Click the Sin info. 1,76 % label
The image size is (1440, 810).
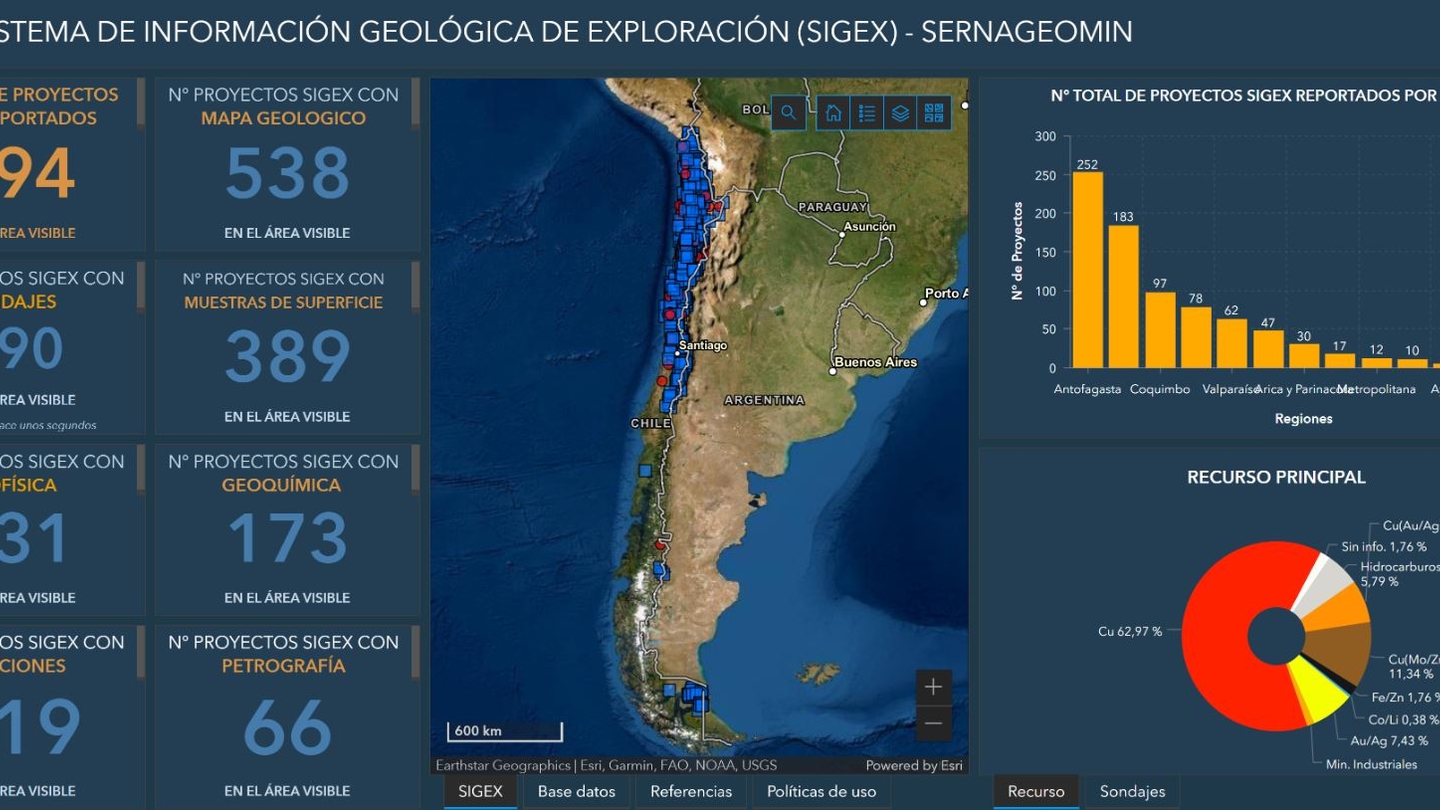pos(1384,547)
